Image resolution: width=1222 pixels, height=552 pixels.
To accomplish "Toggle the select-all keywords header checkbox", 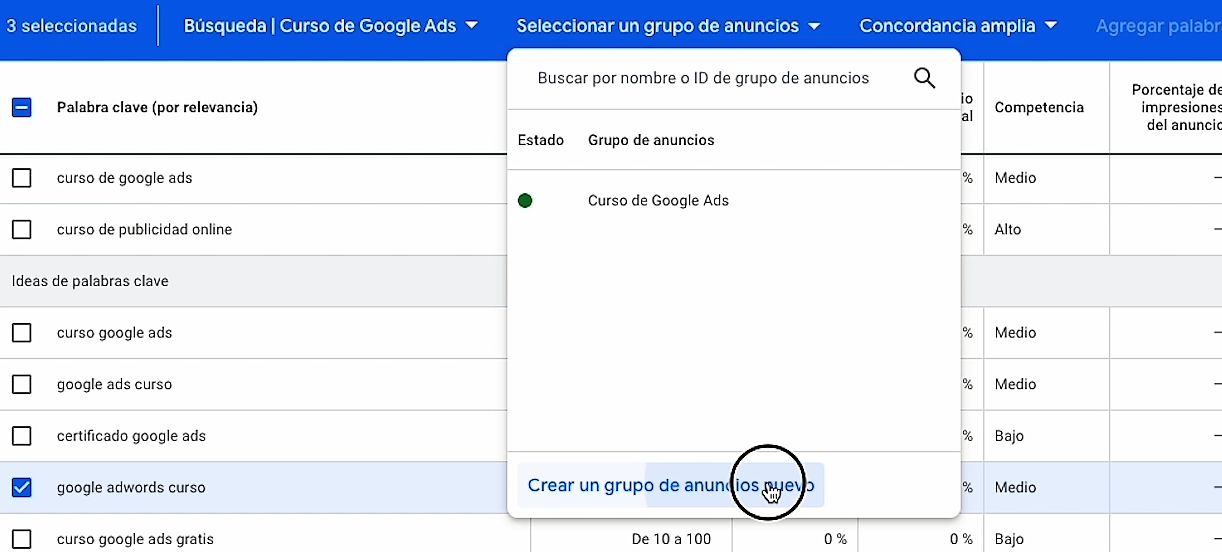I will 21,107.
